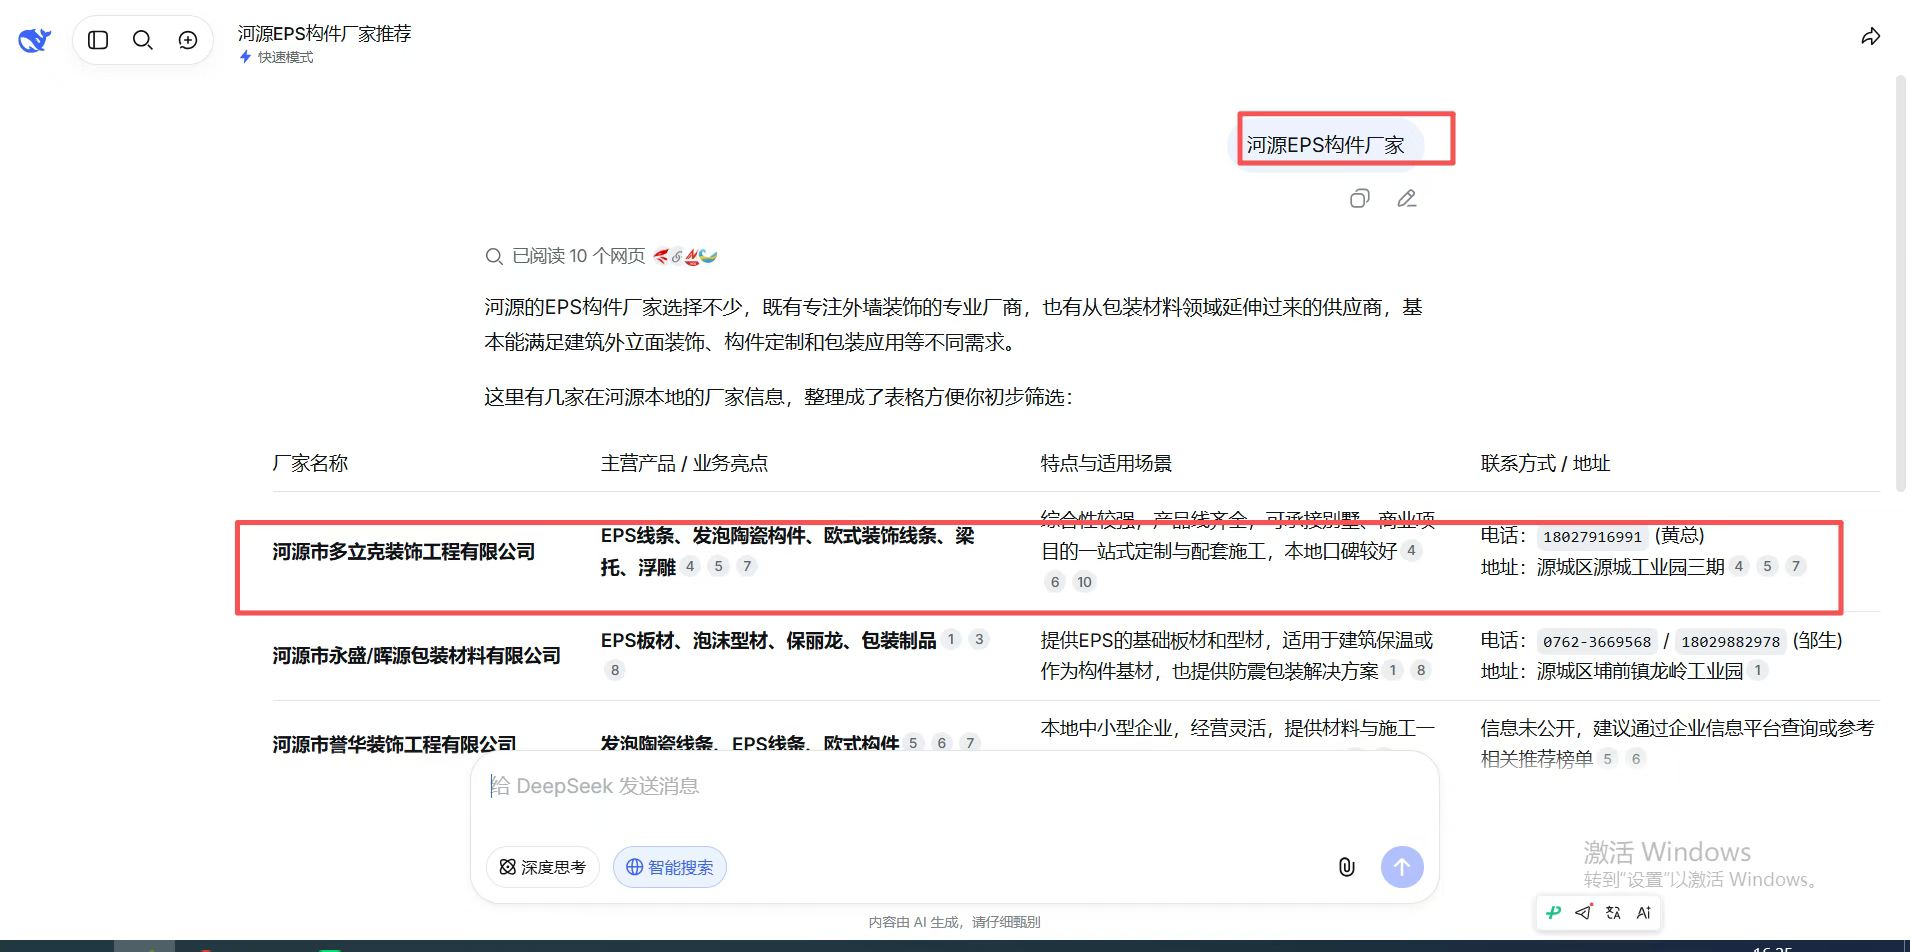
Task: Click the text EPS板材、泡沫型材、保丽龙、包装制品
Action: coord(768,640)
